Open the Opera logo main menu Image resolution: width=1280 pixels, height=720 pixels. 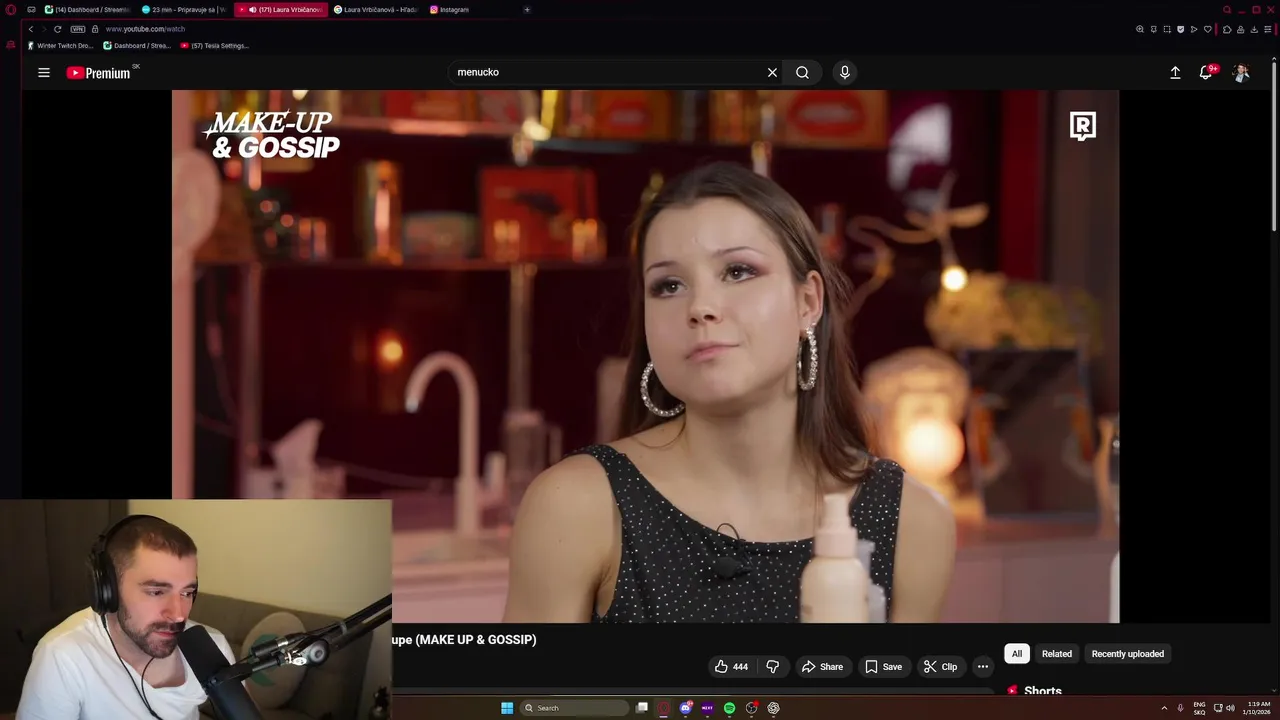pos(11,10)
